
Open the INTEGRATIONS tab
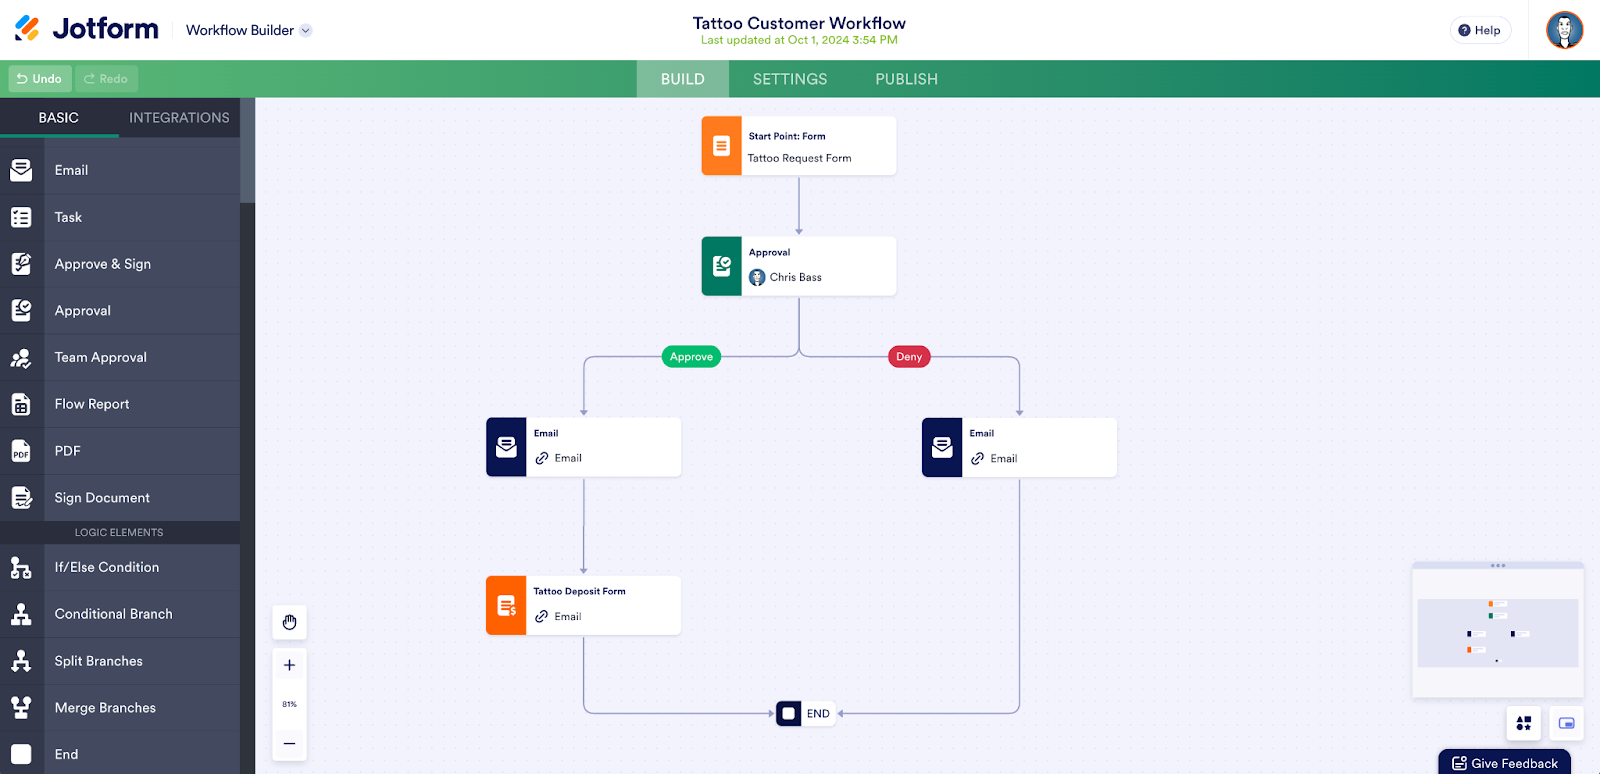click(179, 118)
